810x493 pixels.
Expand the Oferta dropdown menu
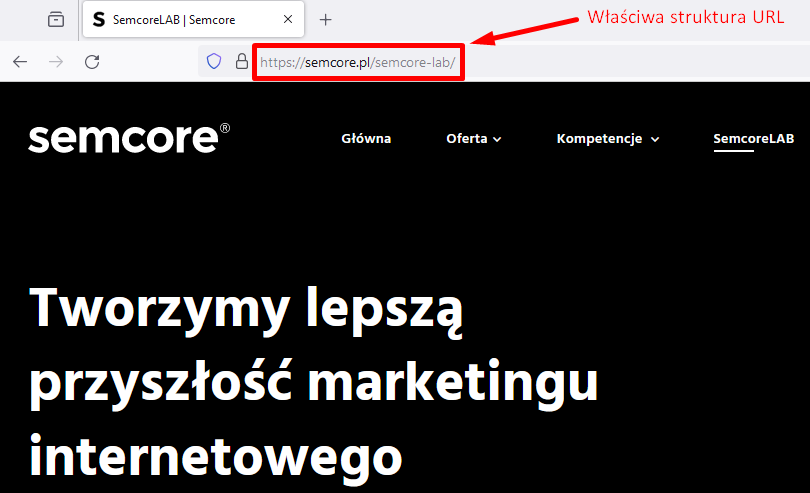pos(474,138)
